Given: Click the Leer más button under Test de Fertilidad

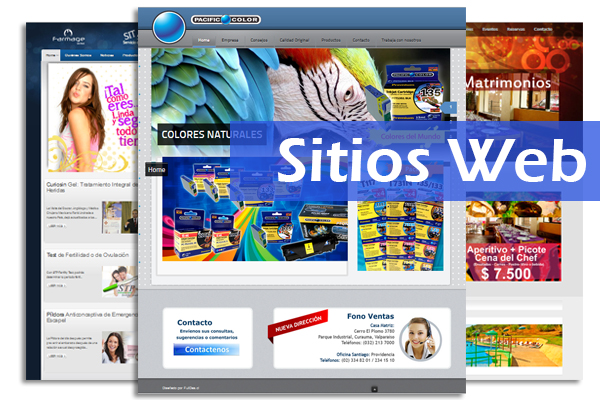Looking at the screenshot, I should 56,286.
